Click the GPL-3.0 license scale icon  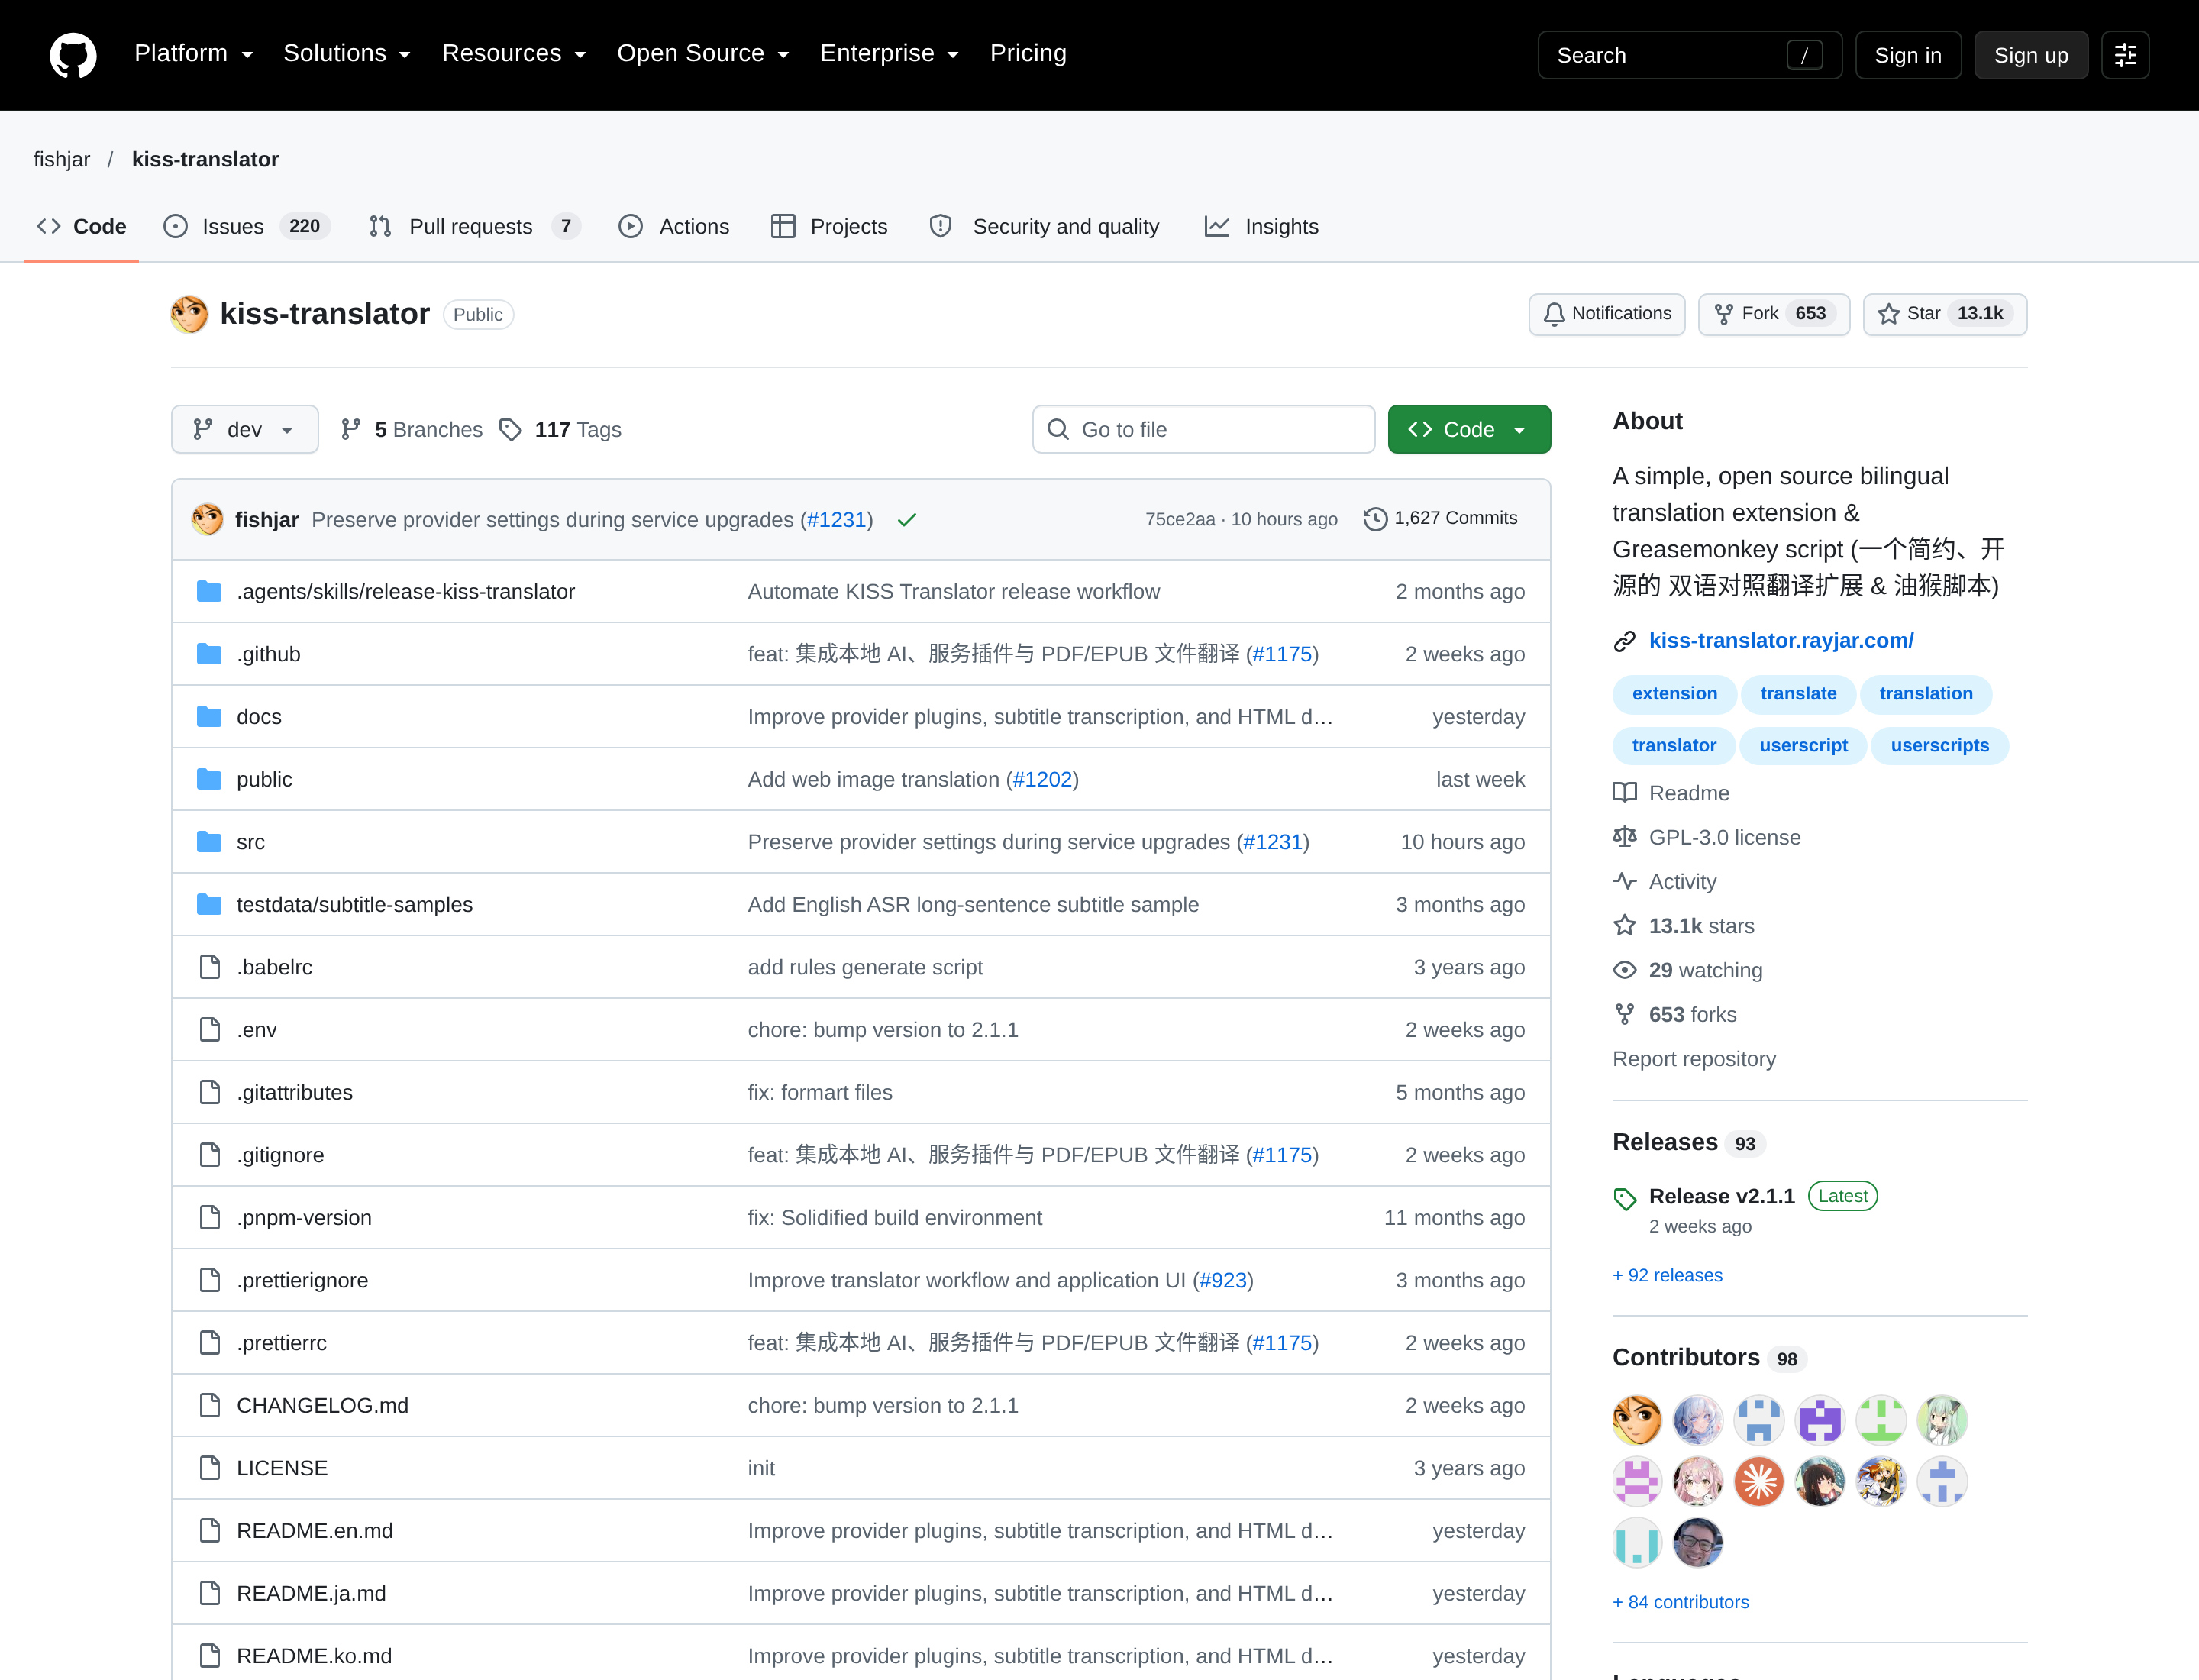[x=1625, y=837]
